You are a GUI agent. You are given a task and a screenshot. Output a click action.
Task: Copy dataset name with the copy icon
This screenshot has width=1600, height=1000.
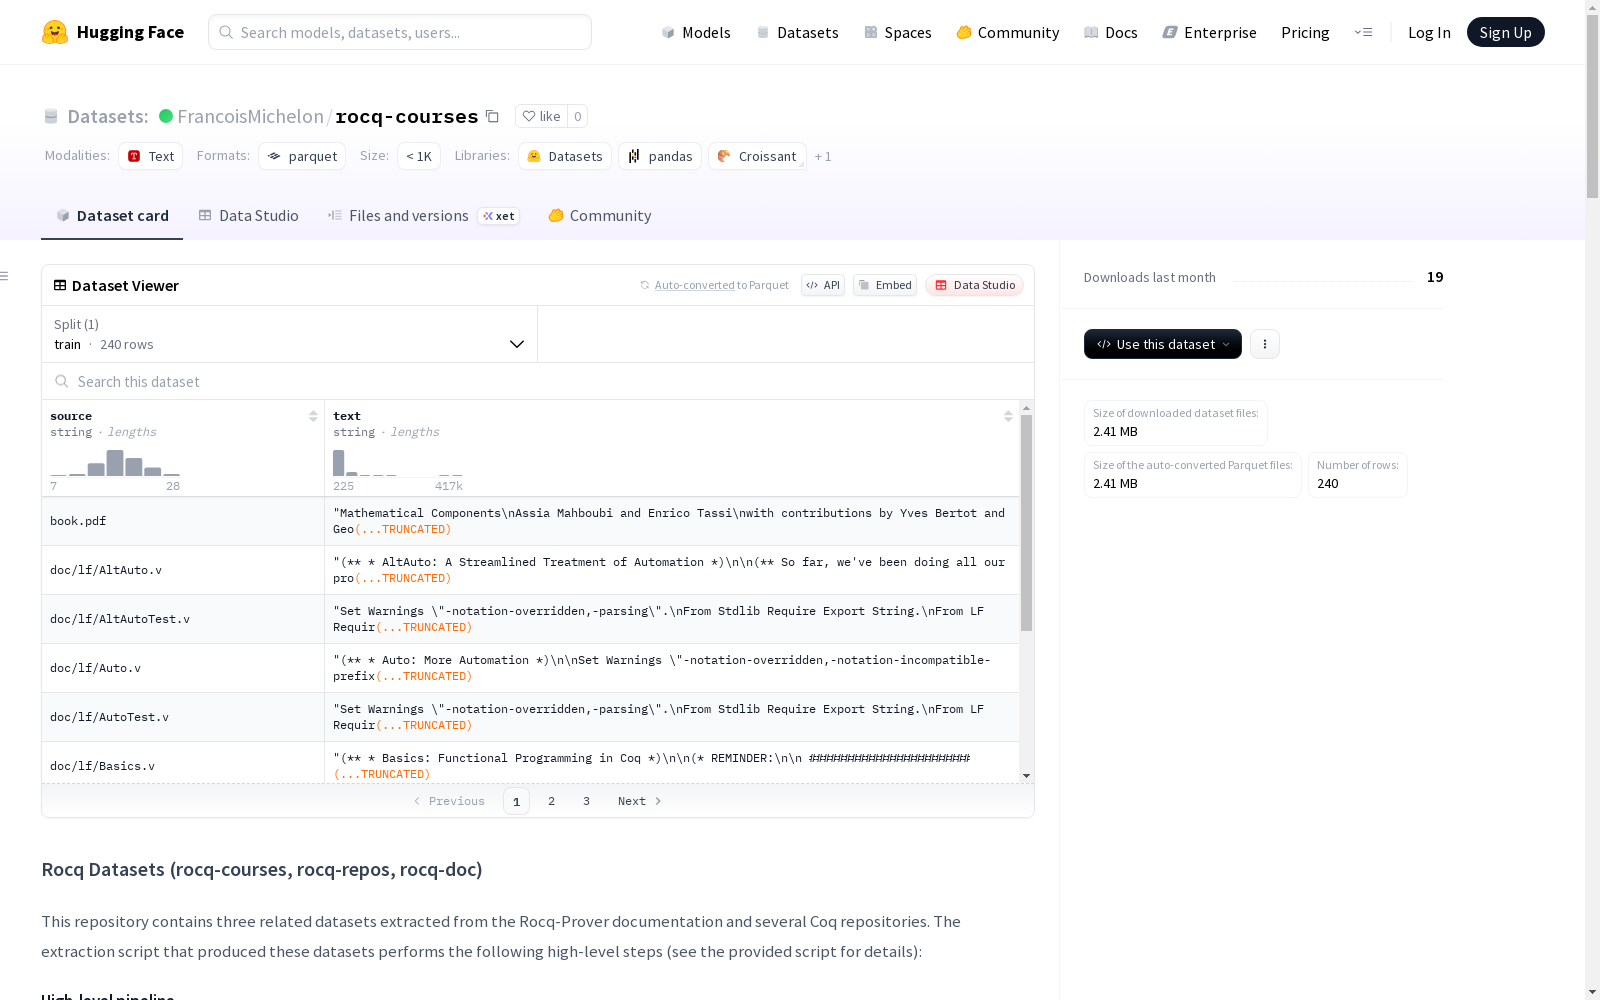(492, 116)
